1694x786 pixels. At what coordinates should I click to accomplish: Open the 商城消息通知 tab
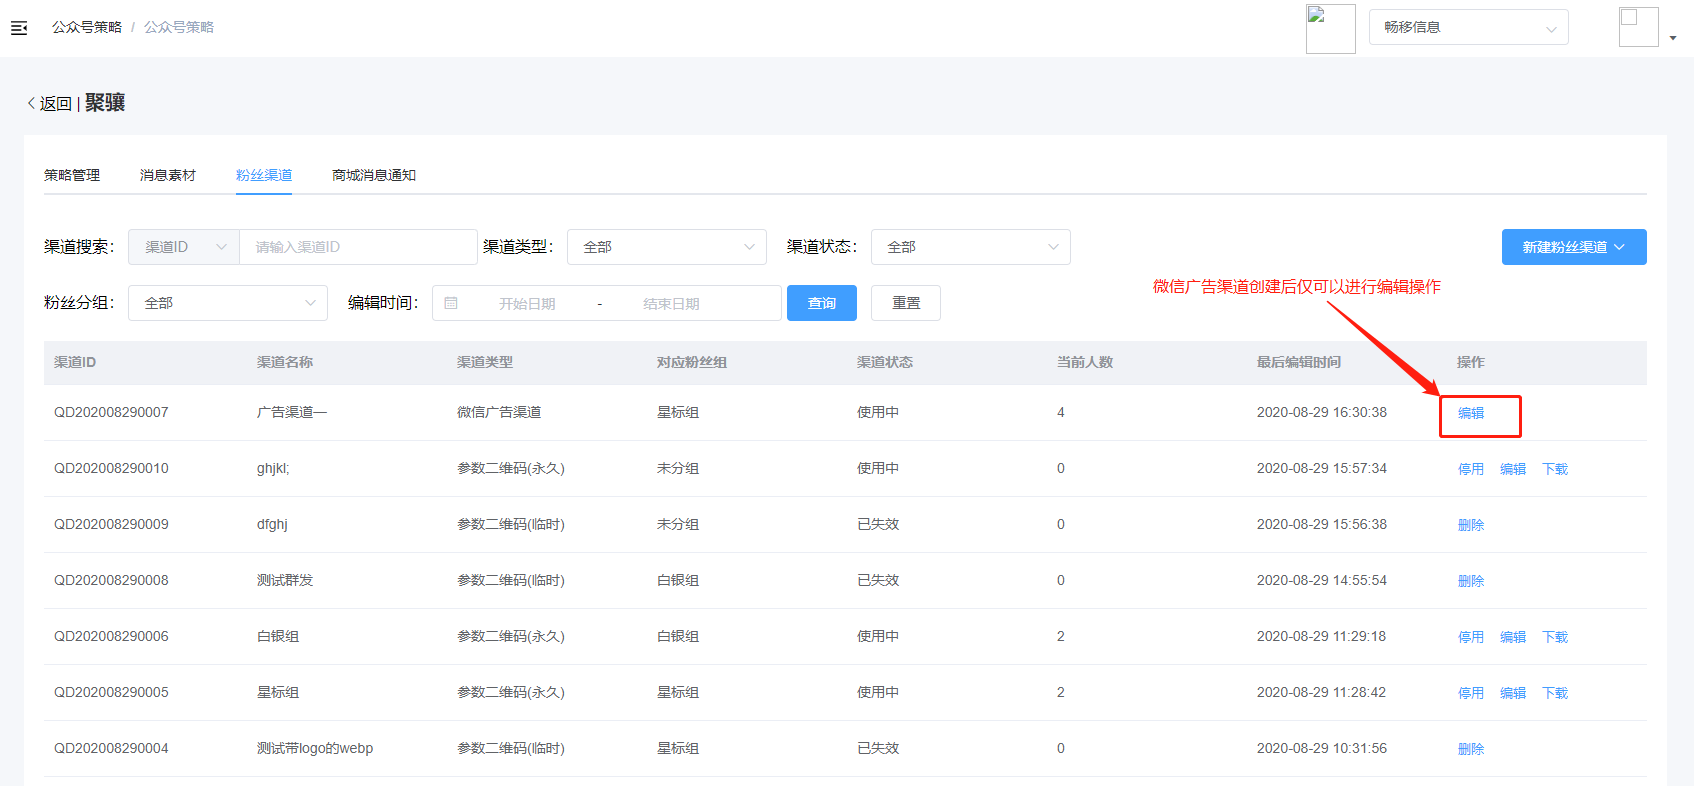[373, 175]
